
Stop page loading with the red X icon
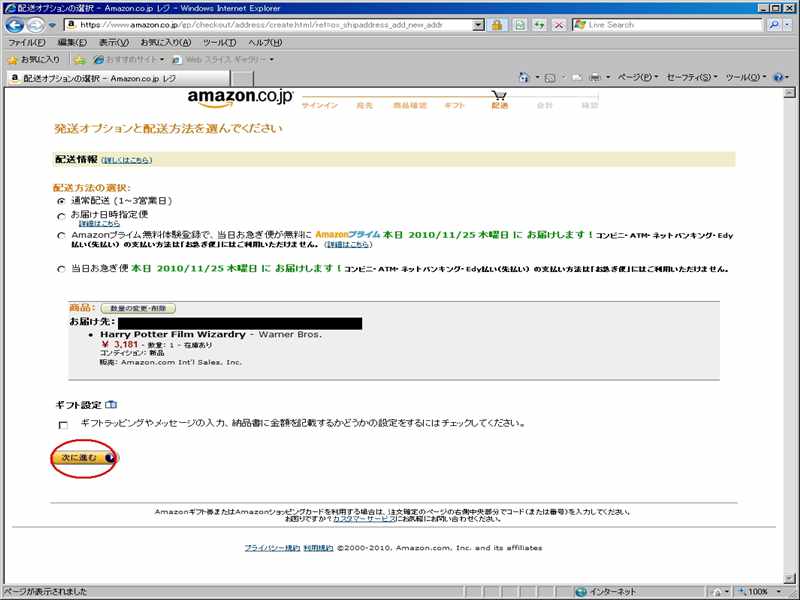[559, 25]
